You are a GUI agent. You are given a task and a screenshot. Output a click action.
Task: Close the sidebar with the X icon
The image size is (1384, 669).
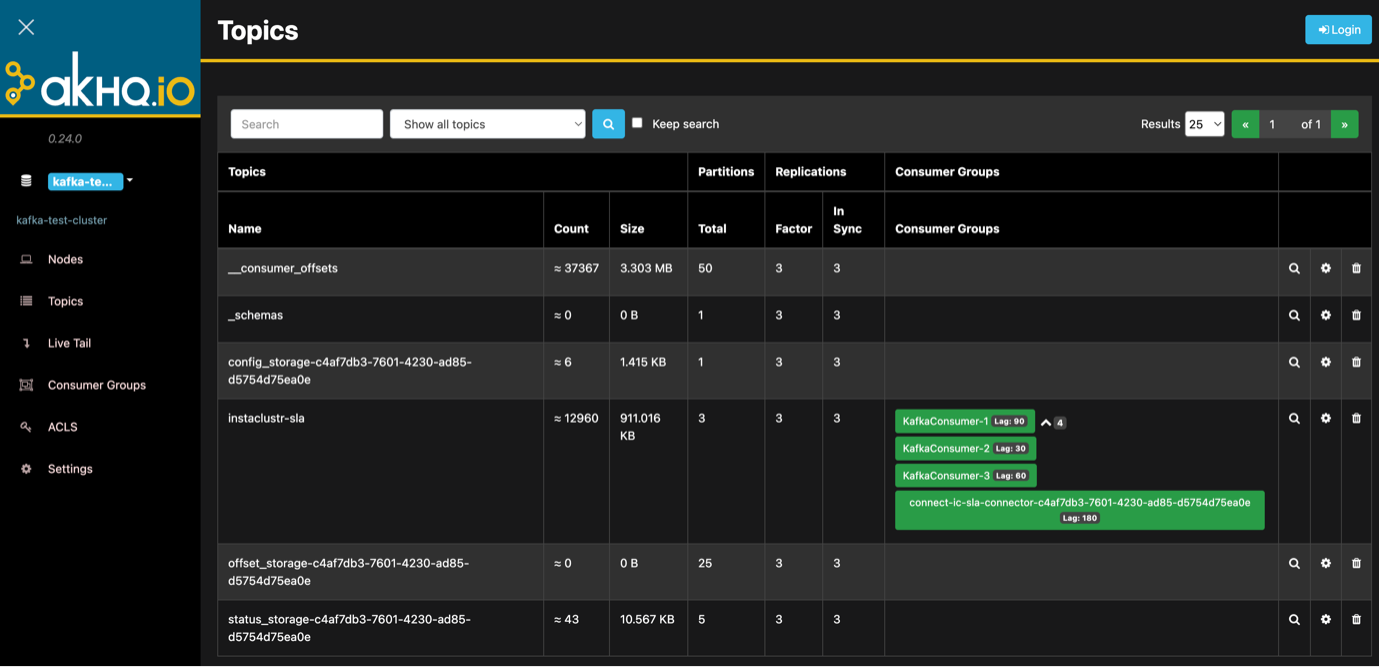26,27
